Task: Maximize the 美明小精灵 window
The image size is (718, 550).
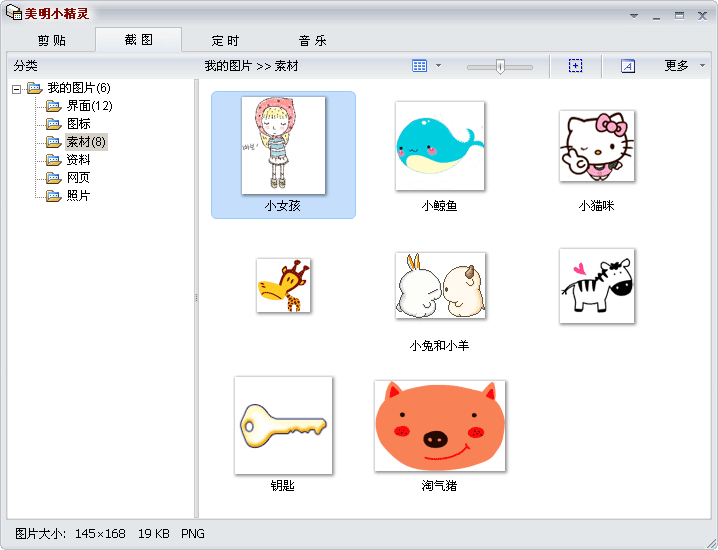Action: click(x=680, y=16)
